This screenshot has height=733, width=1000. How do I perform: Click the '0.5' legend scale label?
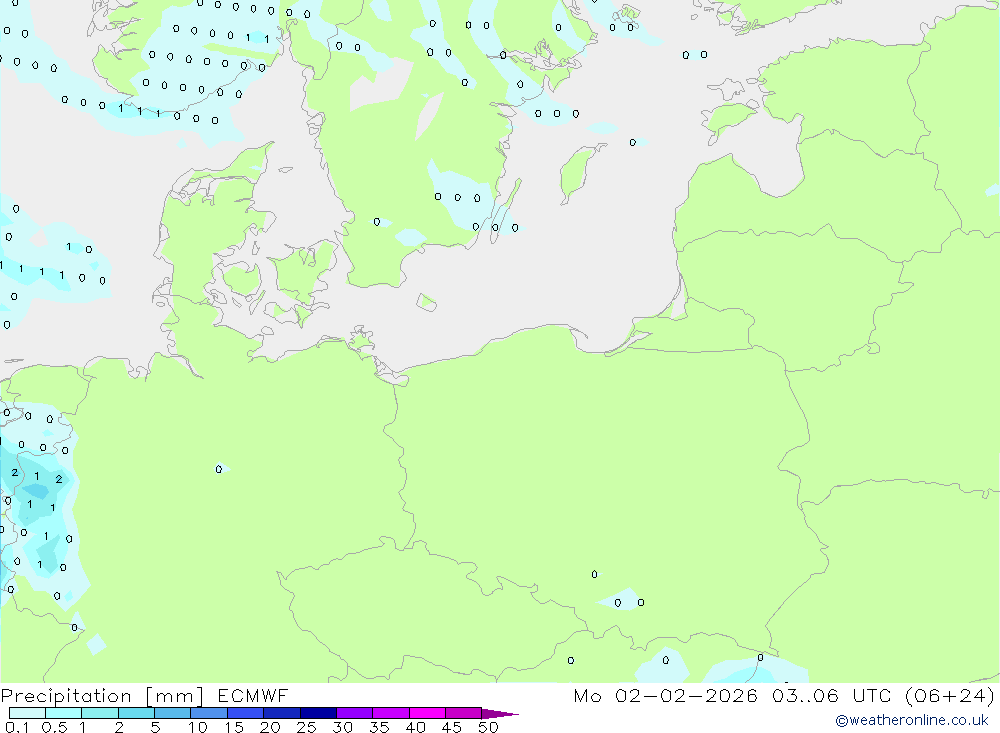click(x=54, y=727)
